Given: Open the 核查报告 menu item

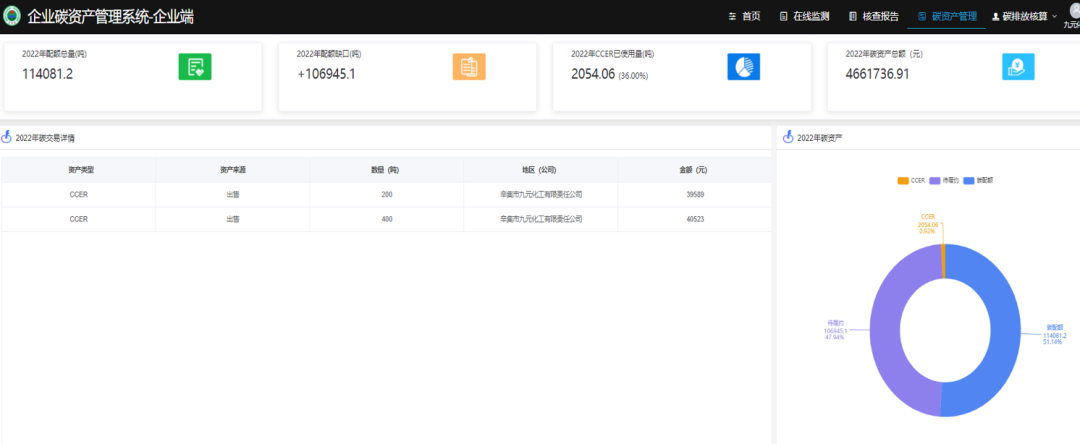Looking at the screenshot, I should click(874, 17).
